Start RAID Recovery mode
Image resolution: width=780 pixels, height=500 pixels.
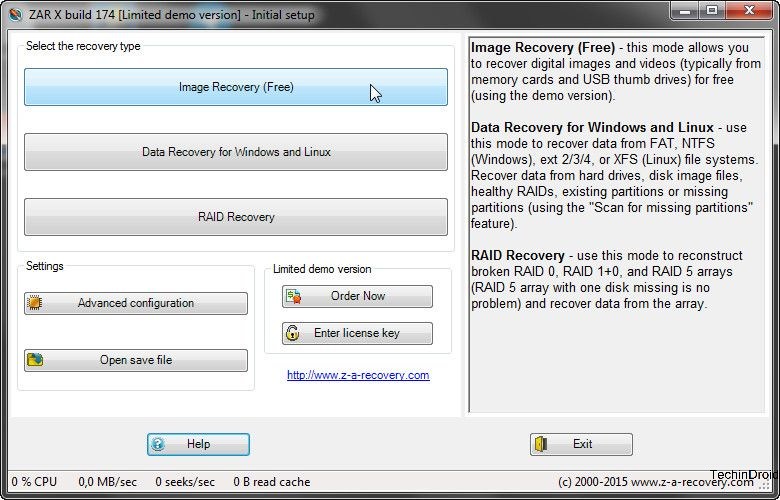236,217
